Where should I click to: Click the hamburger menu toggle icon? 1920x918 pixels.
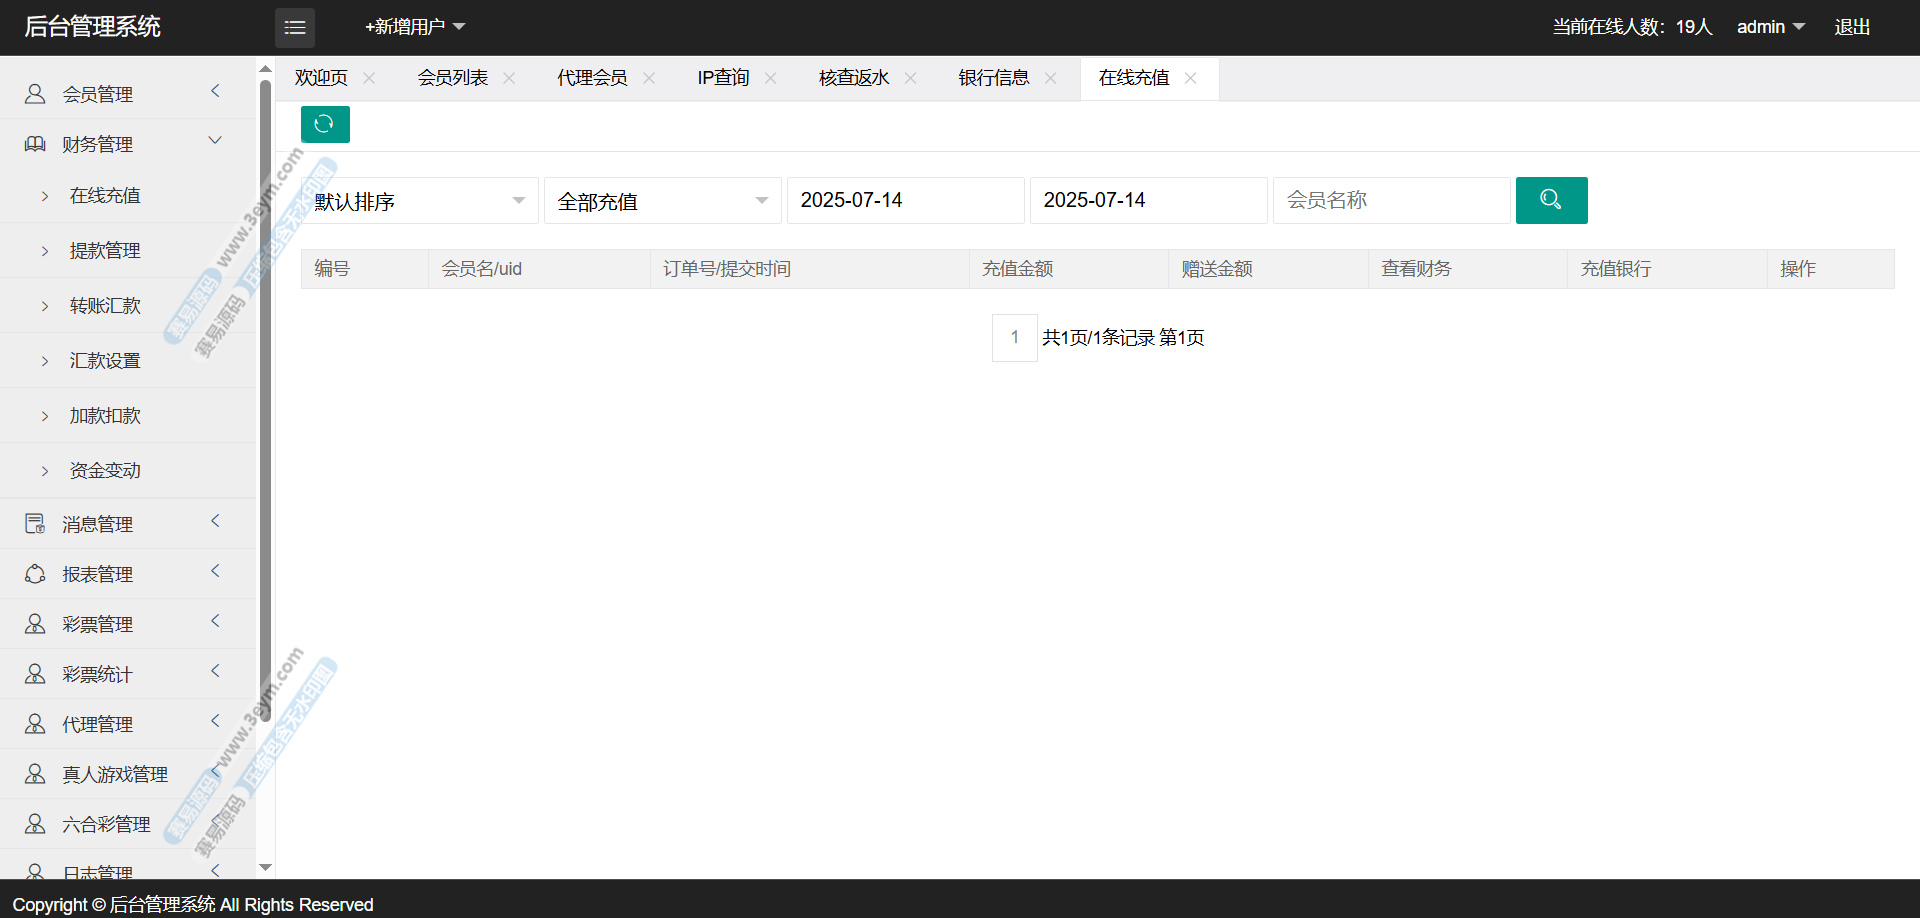pos(294,28)
